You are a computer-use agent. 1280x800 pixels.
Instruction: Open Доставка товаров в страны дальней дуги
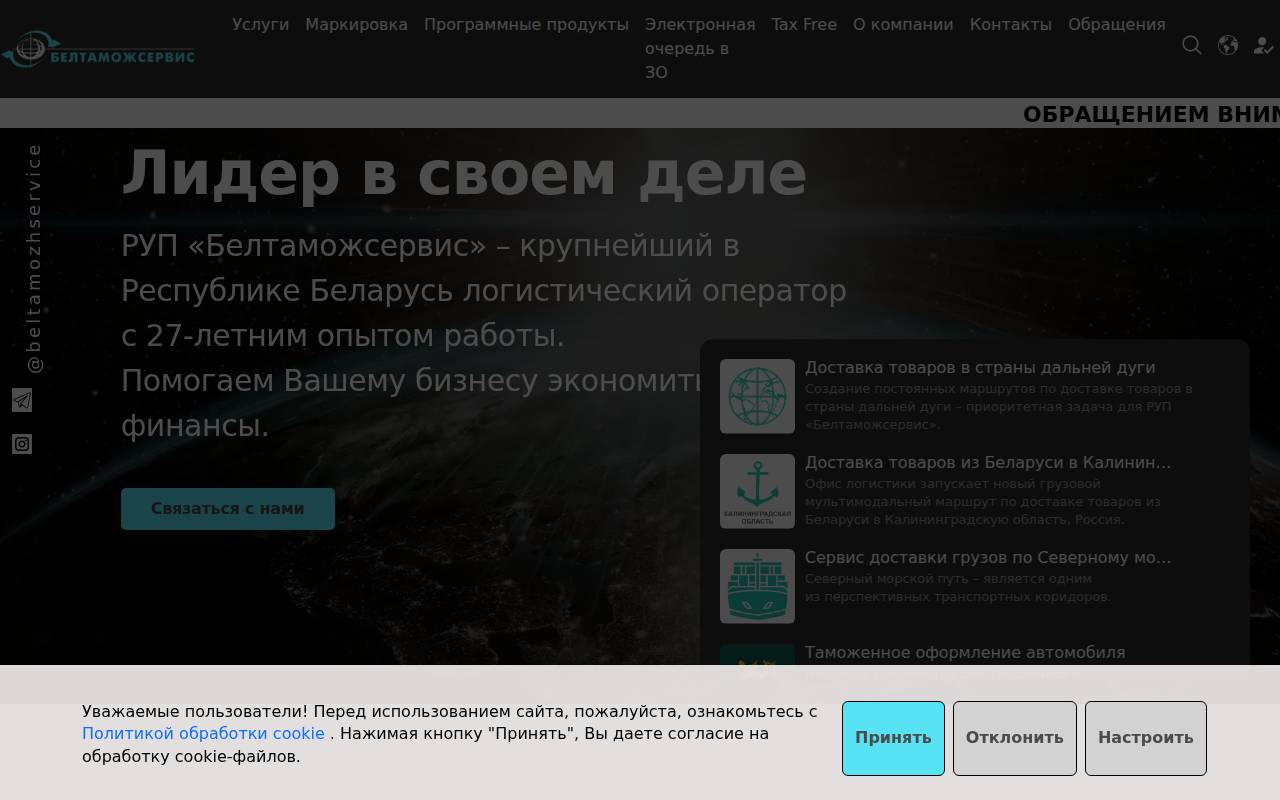click(x=980, y=368)
